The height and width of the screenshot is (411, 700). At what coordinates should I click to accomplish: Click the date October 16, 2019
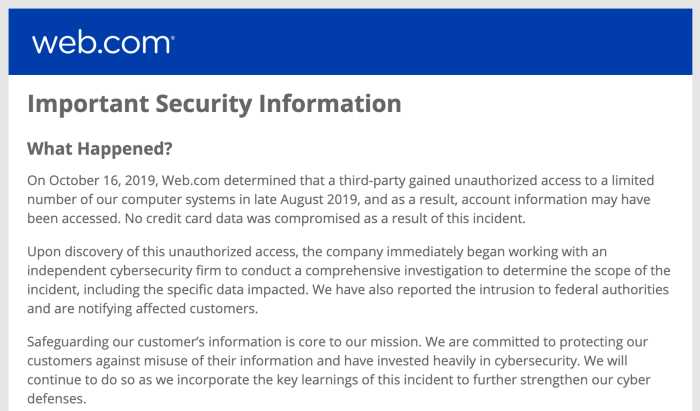click(101, 181)
